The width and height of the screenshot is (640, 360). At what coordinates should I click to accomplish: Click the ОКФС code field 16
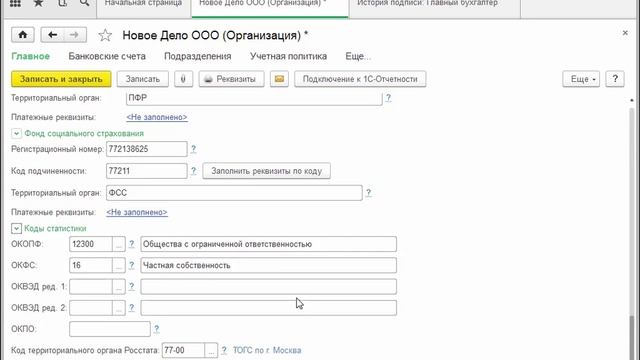click(x=91, y=265)
